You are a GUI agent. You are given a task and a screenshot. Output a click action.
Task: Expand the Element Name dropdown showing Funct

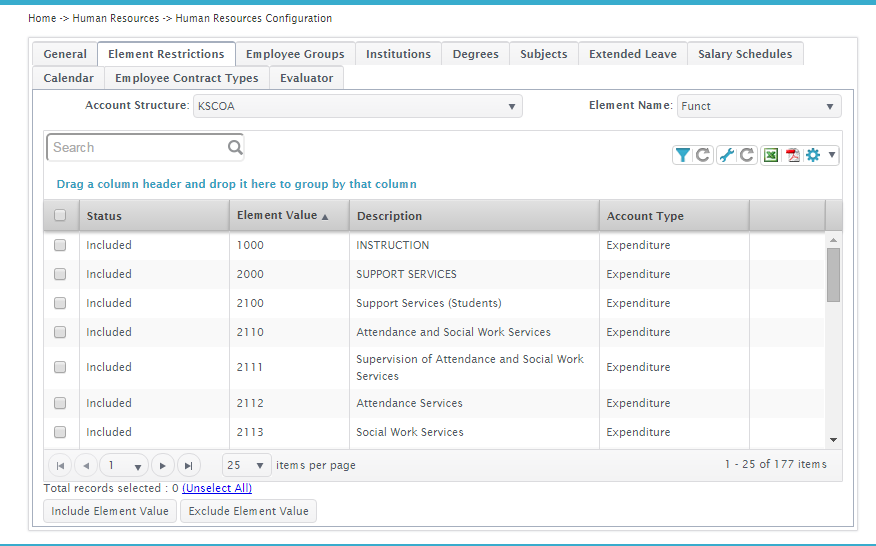758,106
